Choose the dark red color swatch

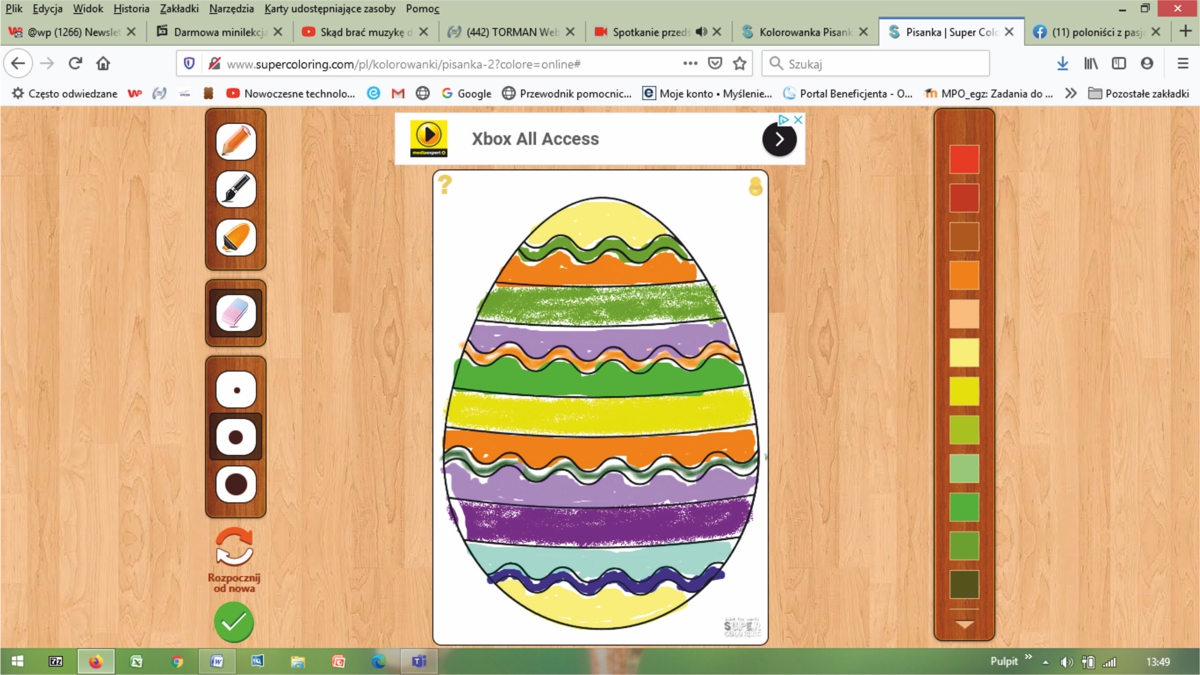[x=964, y=198]
